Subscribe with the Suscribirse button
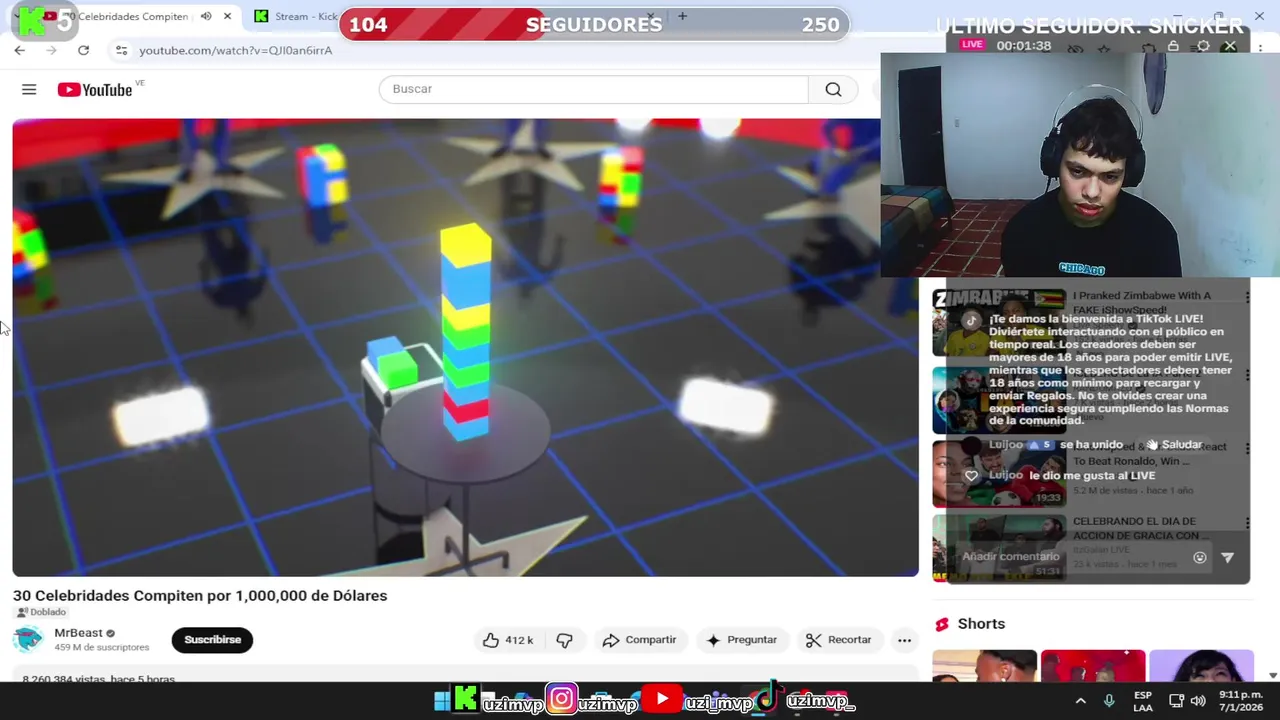Viewport: 1280px width, 720px height. 212,640
